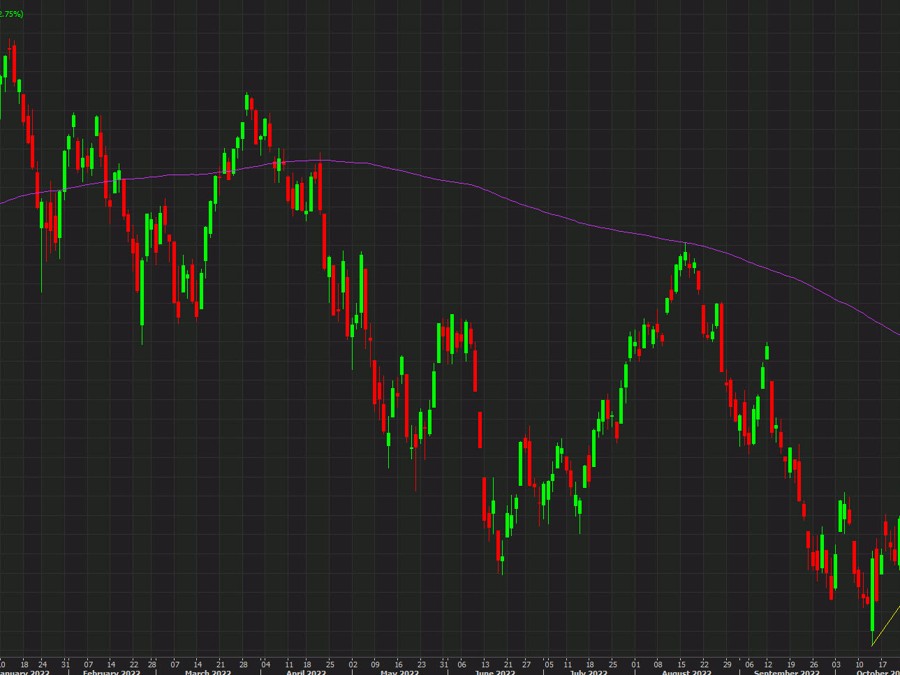Viewport: 900px width, 675px height.
Task: Click the red gap-down candle in mid-June
Action: click(480, 428)
